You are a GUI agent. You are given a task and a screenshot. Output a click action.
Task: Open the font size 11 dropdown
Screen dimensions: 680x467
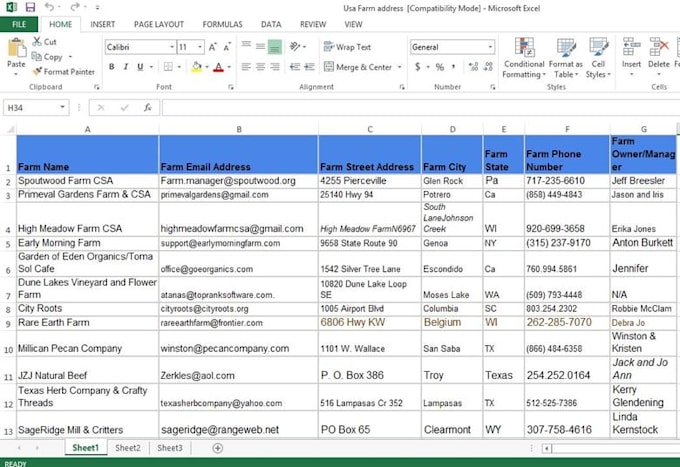click(x=200, y=47)
